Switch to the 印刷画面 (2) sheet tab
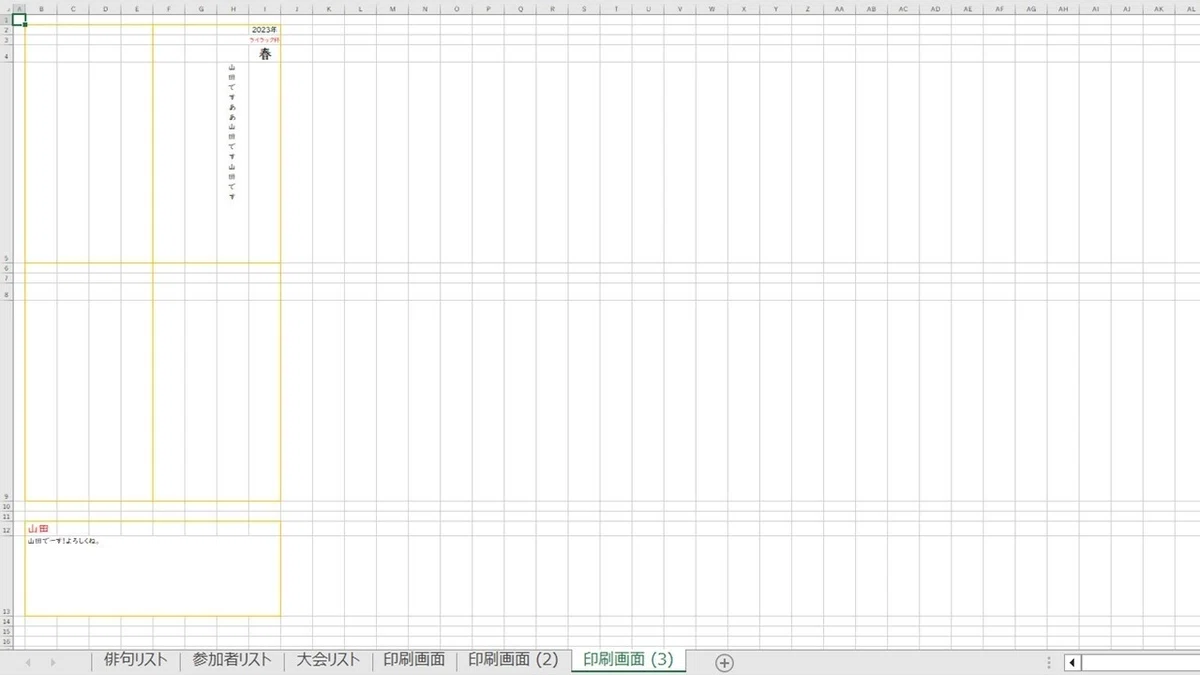Image resolution: width=1200 pixels, height=675 pixels. (x=513, y=660)
